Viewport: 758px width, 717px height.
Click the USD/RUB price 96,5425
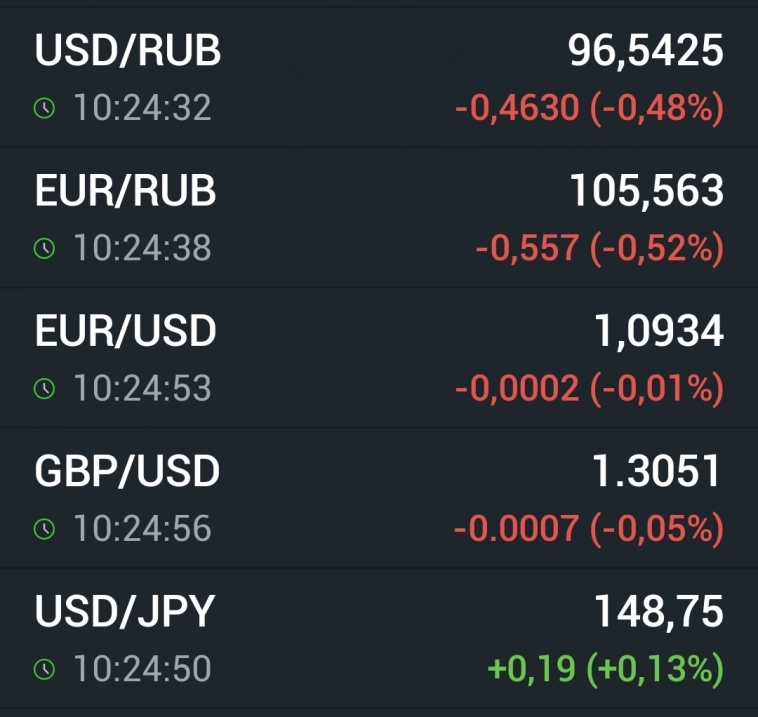pyautogui.click(x=645, y=51)
